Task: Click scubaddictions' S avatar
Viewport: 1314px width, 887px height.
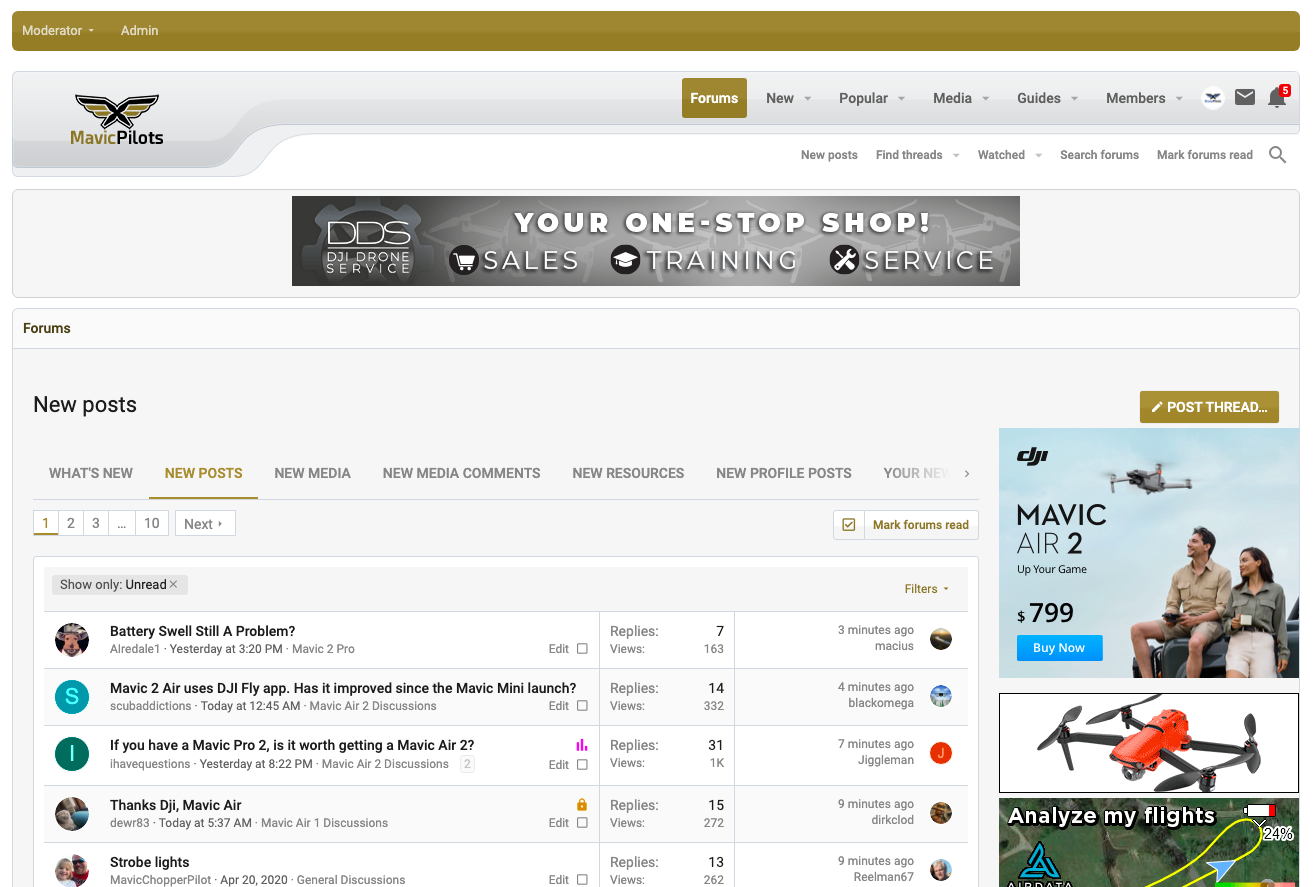Action: [72, 697]
